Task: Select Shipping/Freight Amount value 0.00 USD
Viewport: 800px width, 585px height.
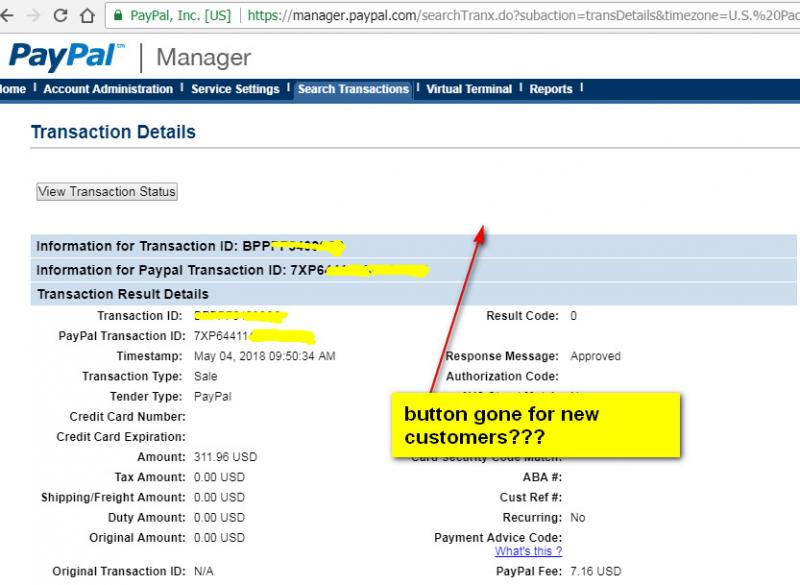Action: pos(219,497)
